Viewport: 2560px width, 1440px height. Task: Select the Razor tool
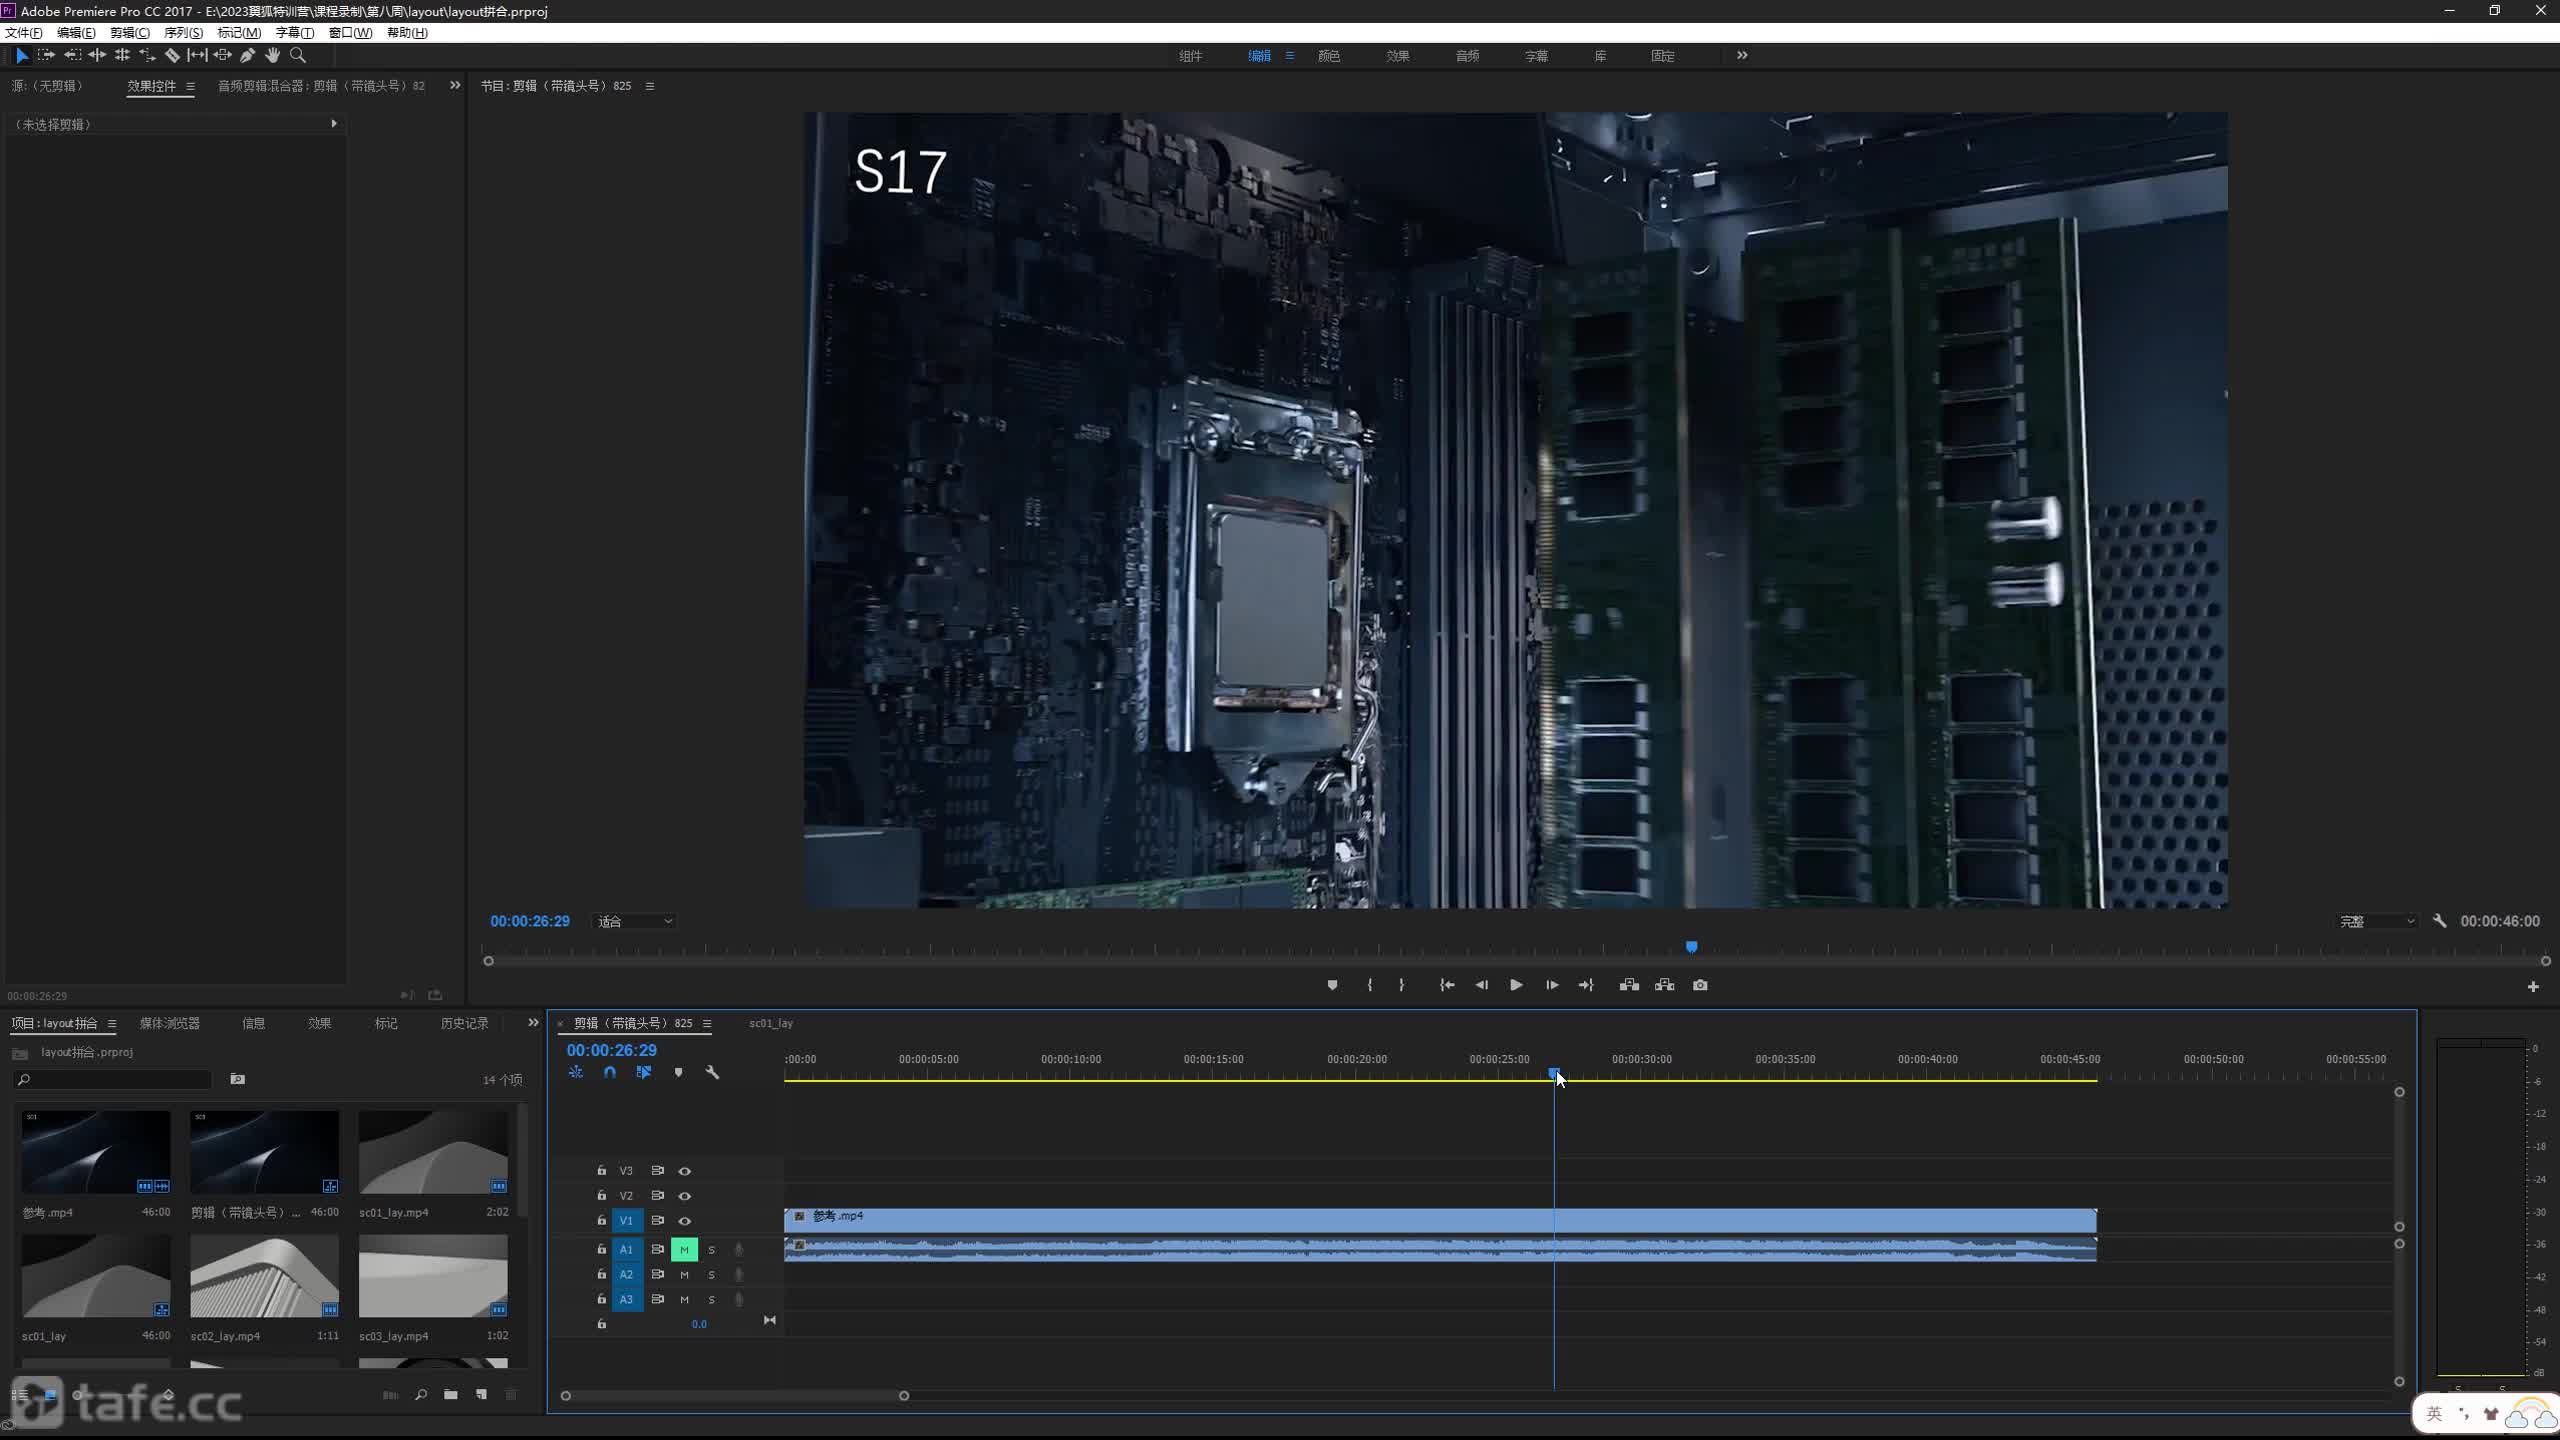tap(172, 56)
